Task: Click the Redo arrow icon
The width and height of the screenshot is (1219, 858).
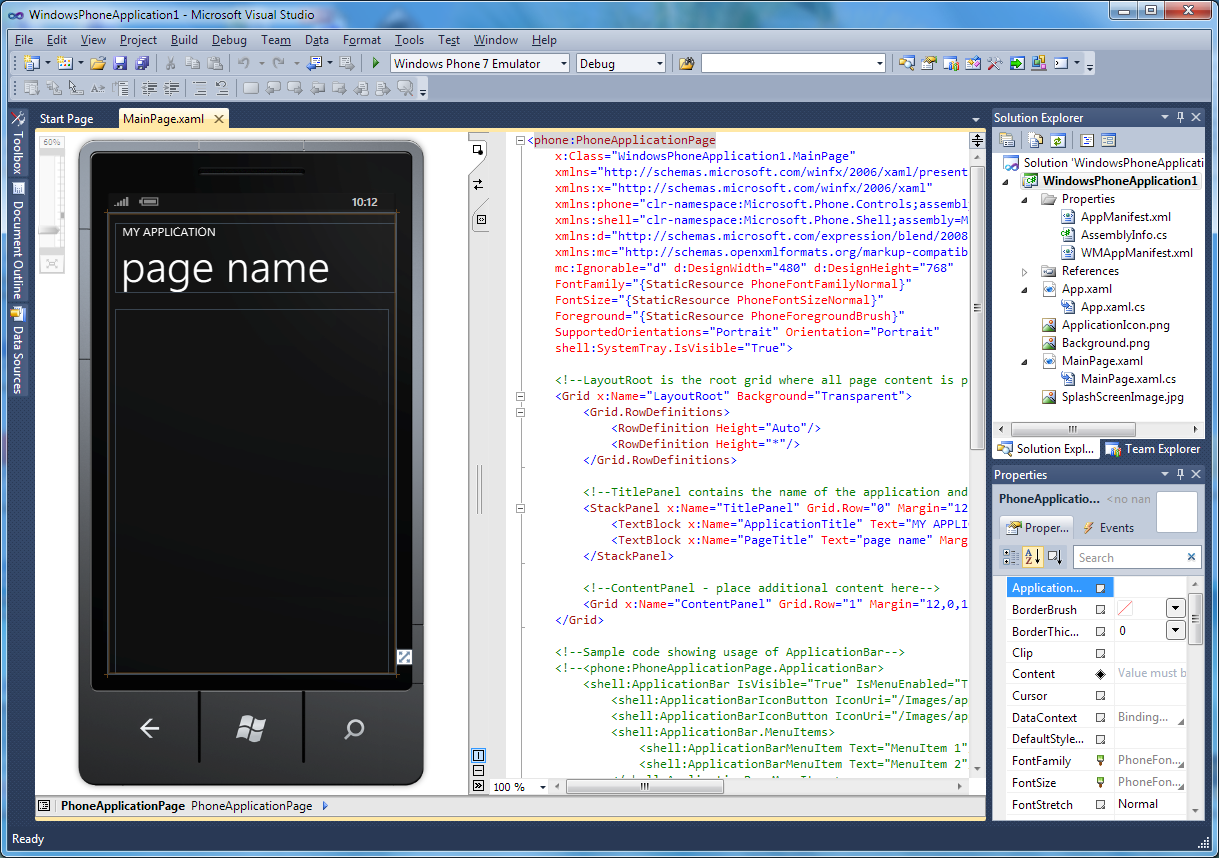Action: point(279,63)
